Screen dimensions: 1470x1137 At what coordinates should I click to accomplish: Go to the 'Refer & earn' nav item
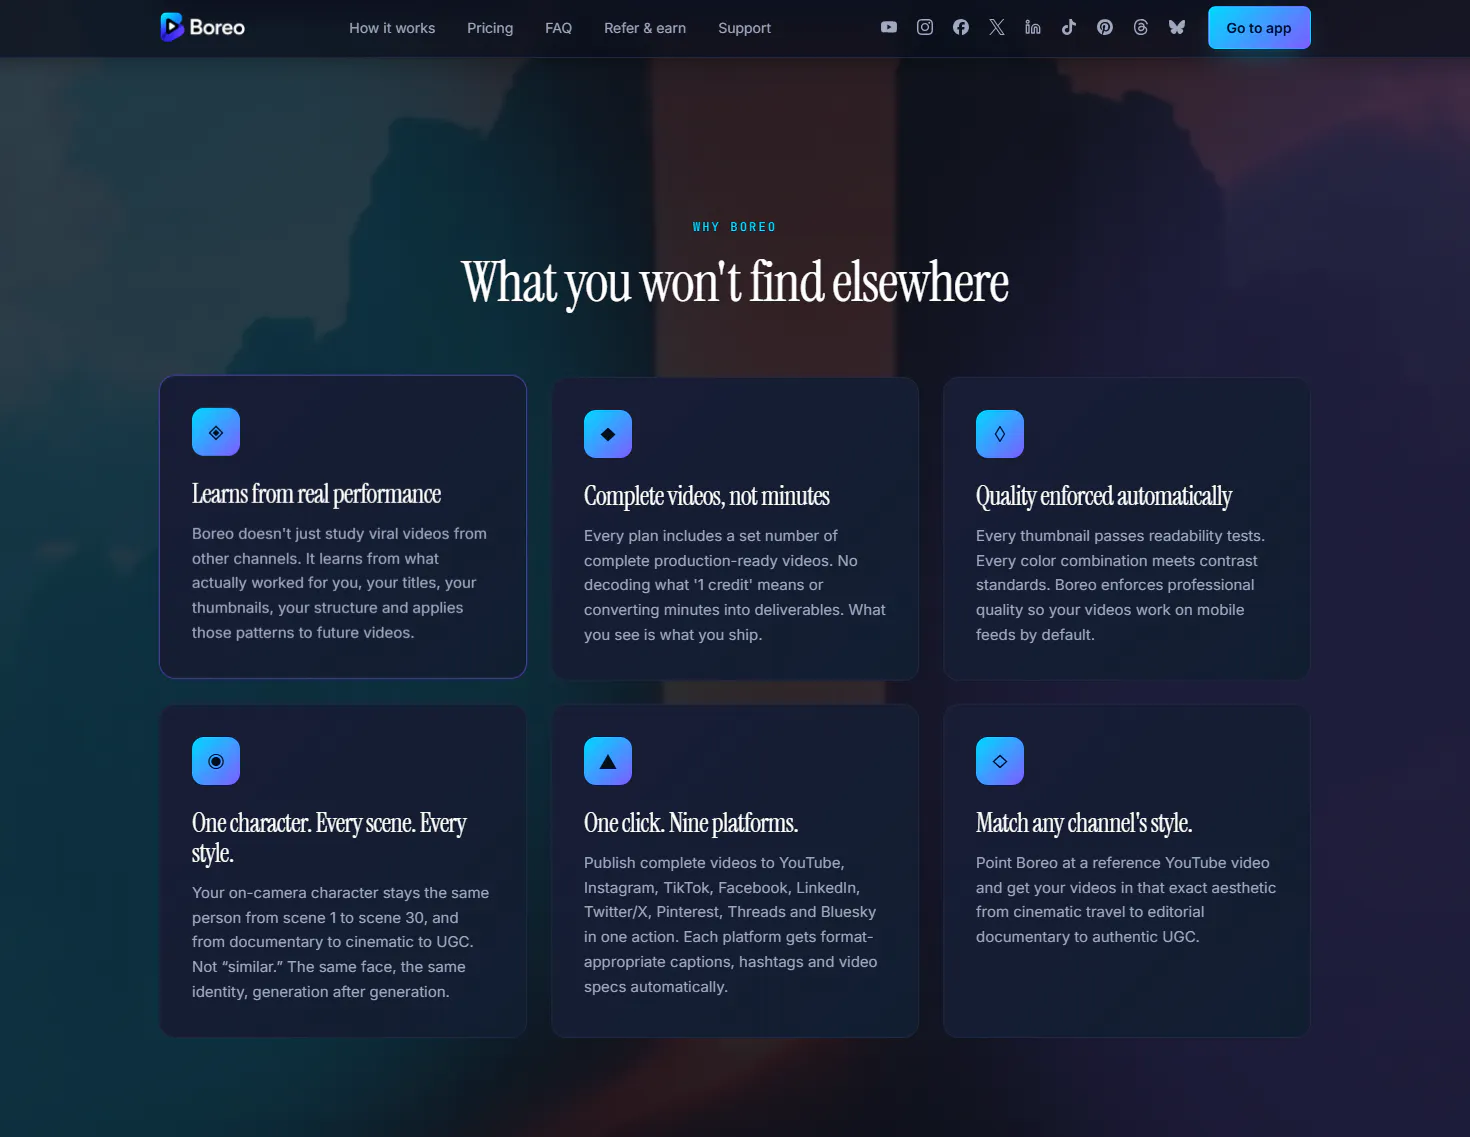645,28
